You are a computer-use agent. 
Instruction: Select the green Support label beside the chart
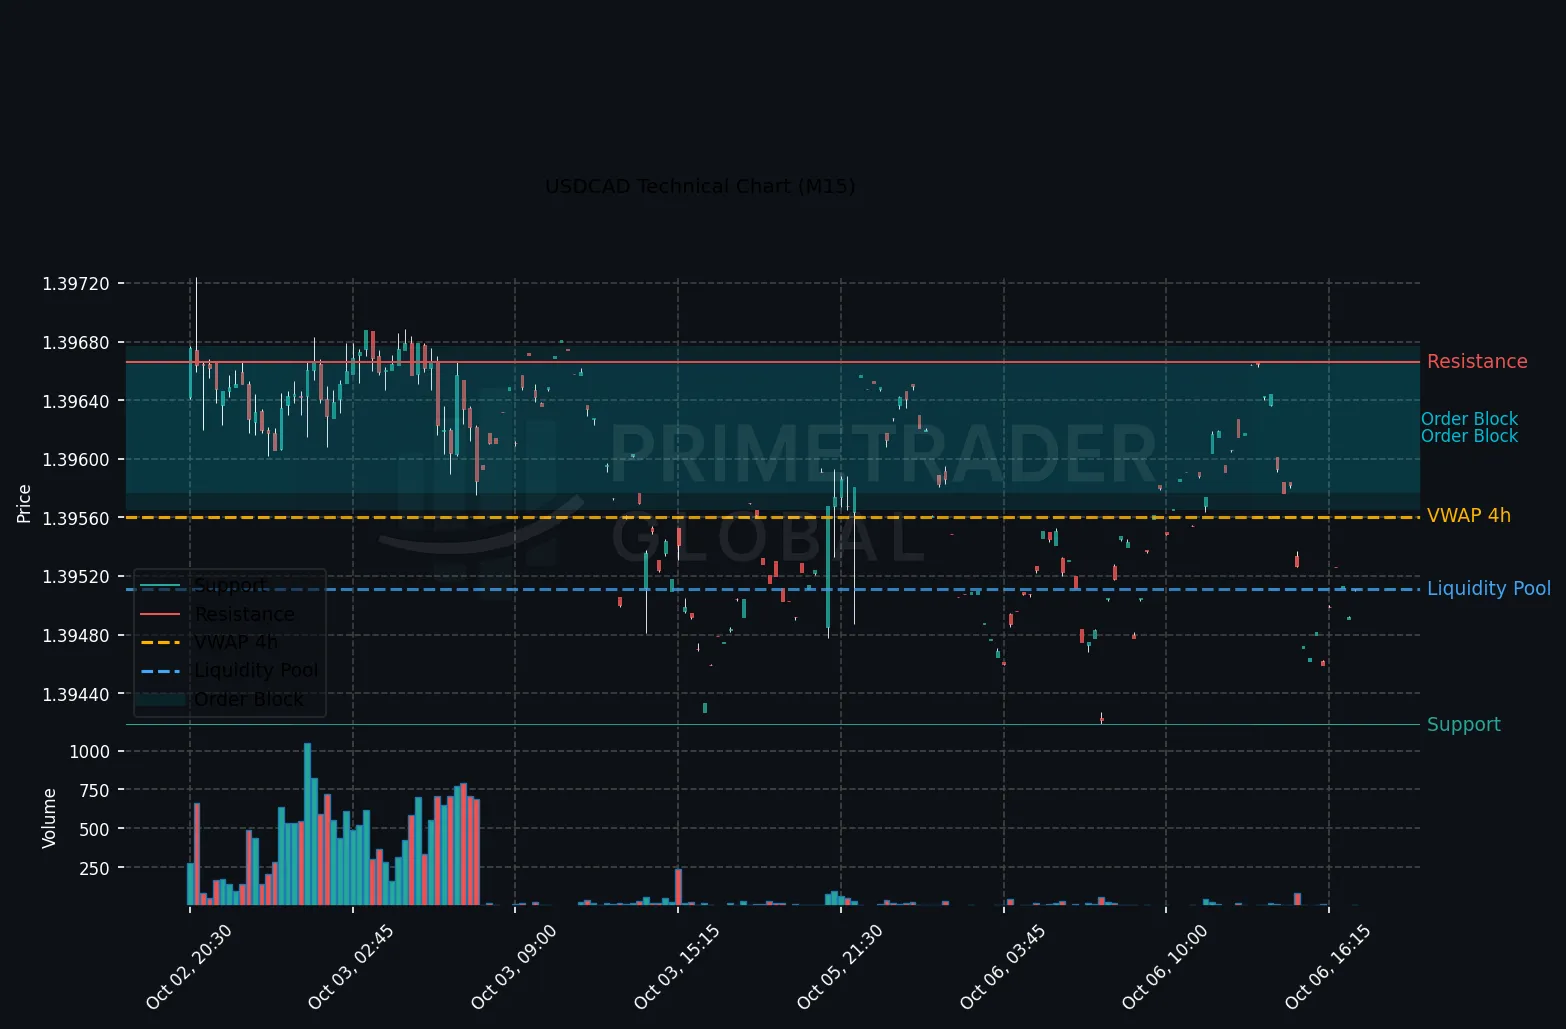tap(1464, 725)
